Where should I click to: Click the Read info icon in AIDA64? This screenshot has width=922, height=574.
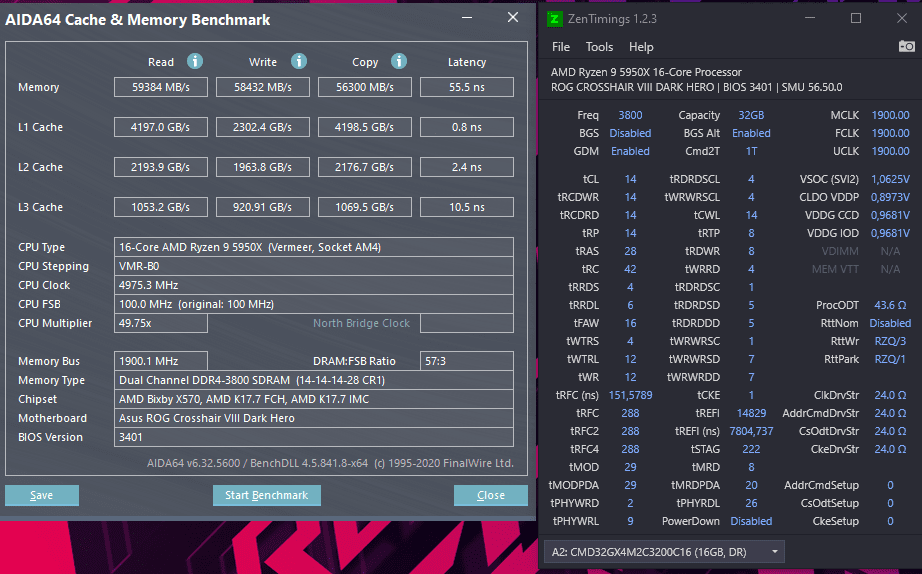coord(195,61)
